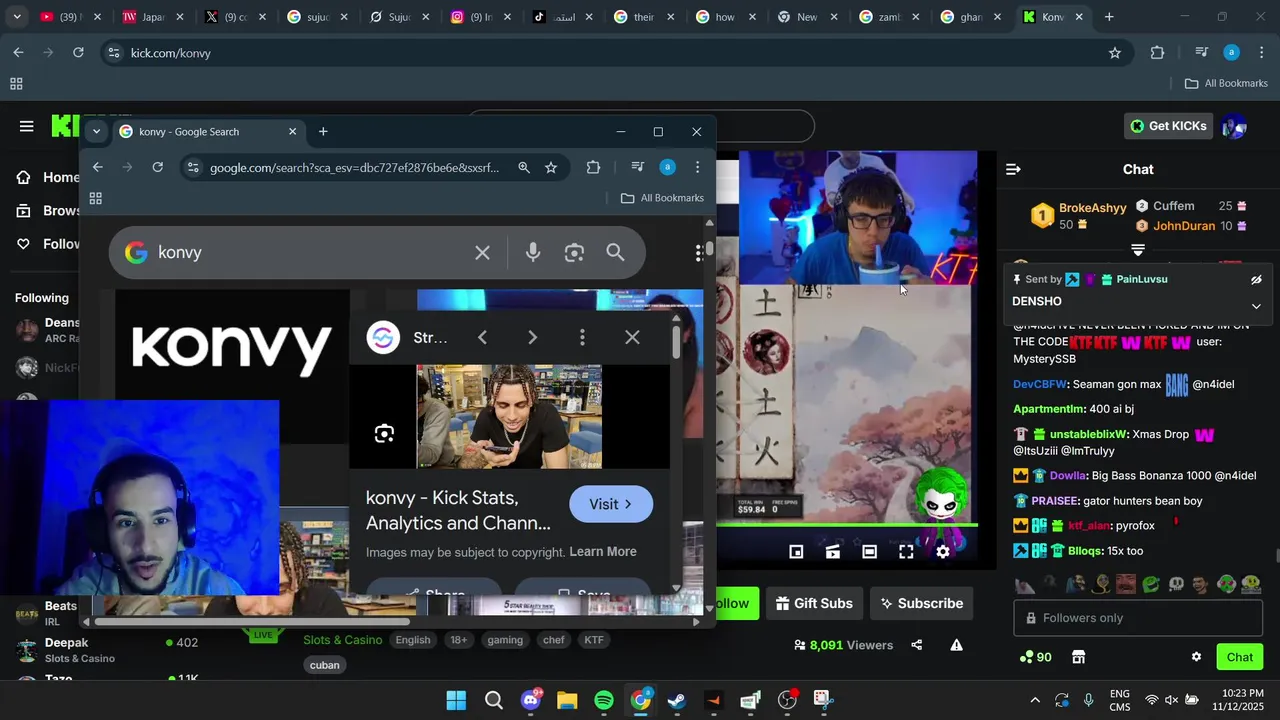Open Slots & Casino category link
This screenshot has width=1280, height=720.
tap(343, 640)
